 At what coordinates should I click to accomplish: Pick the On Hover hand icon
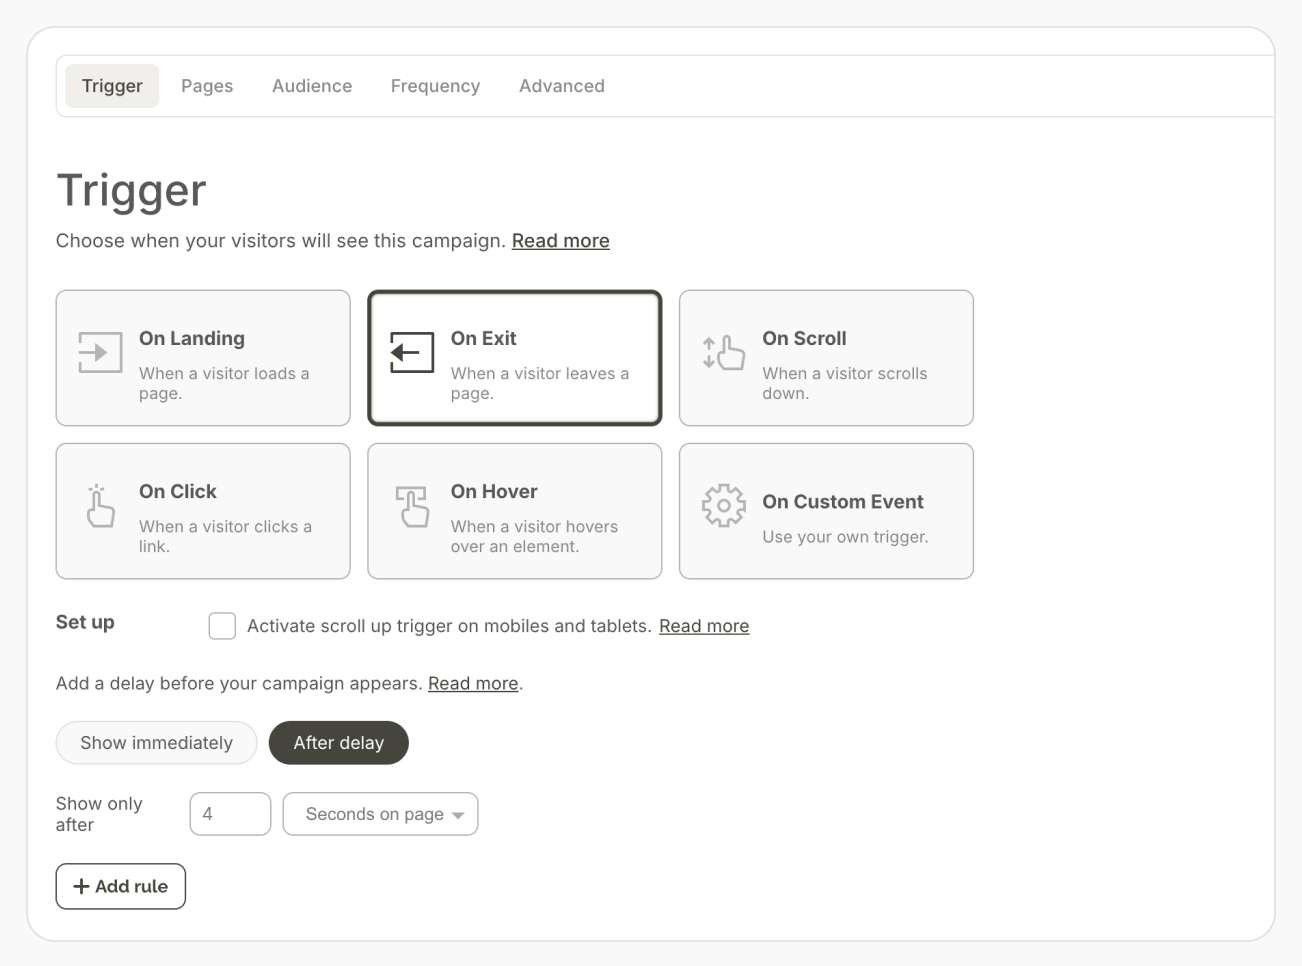point(412,506)
